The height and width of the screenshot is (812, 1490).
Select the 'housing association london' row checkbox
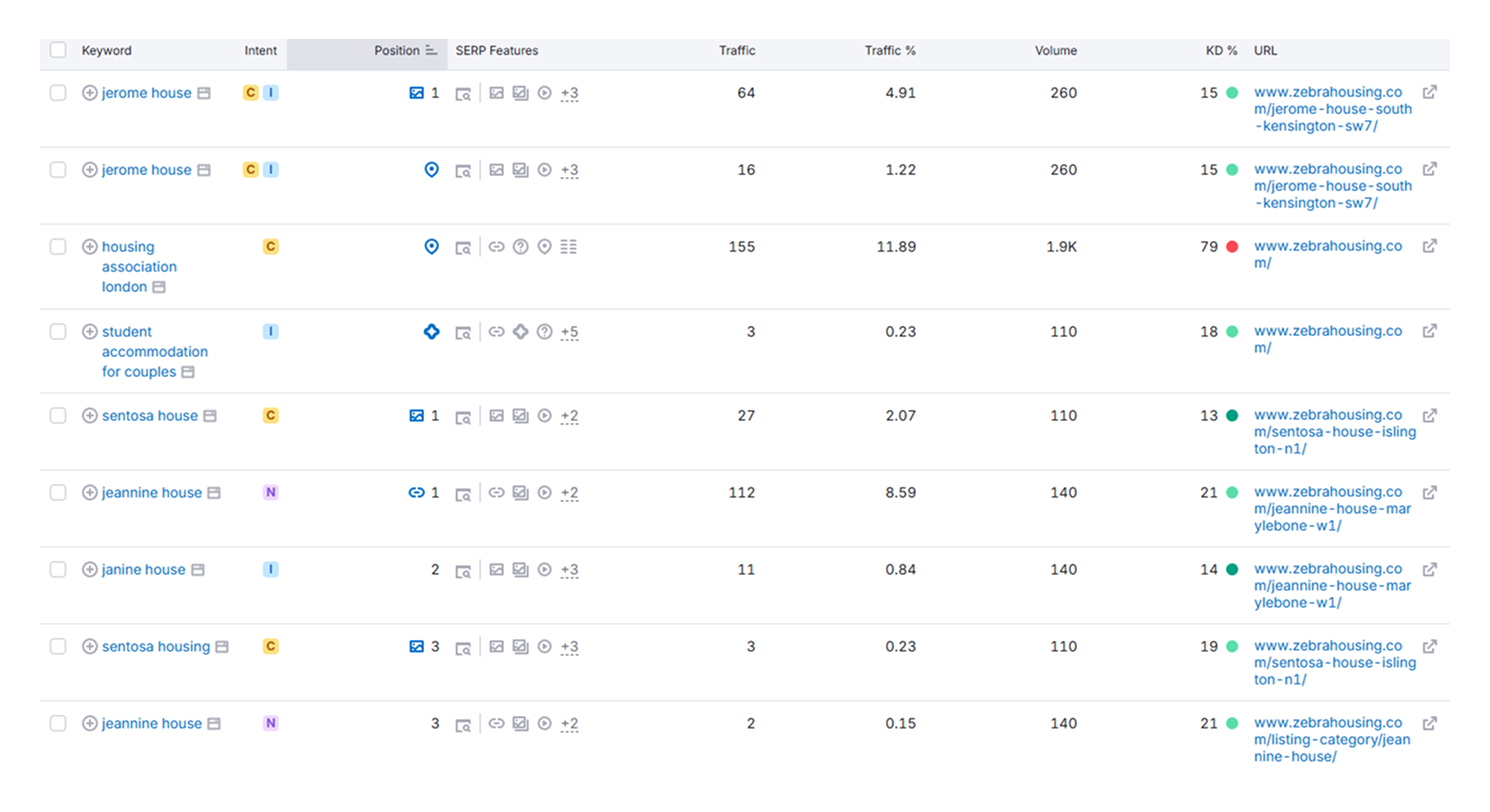(x=58, y=247)
